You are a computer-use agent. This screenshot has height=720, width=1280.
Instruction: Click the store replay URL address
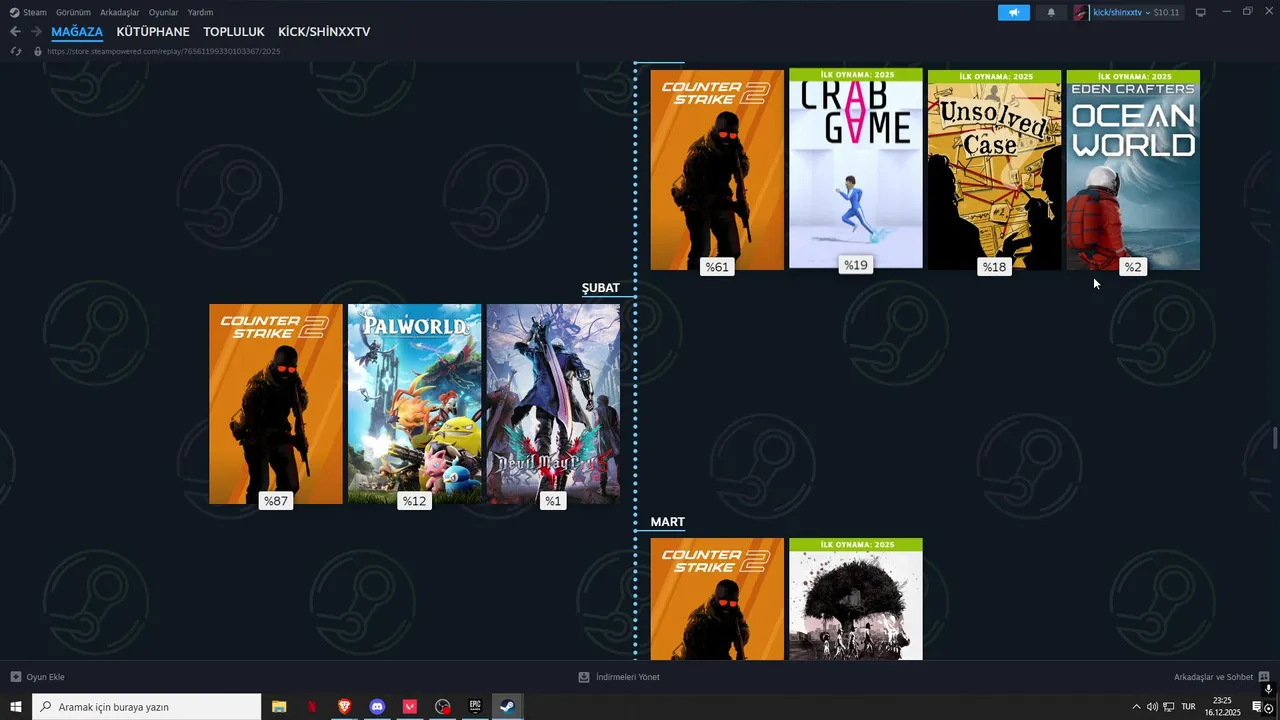(163, 51)
